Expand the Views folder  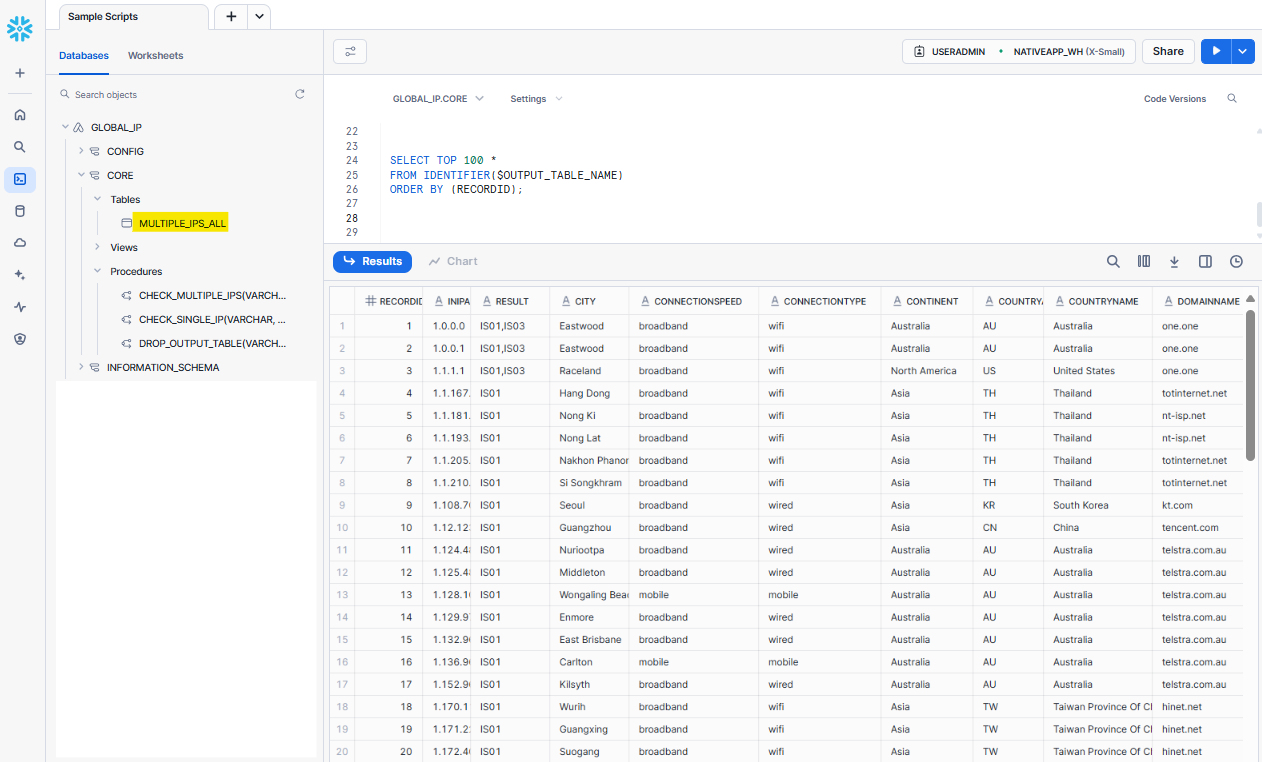97,247
